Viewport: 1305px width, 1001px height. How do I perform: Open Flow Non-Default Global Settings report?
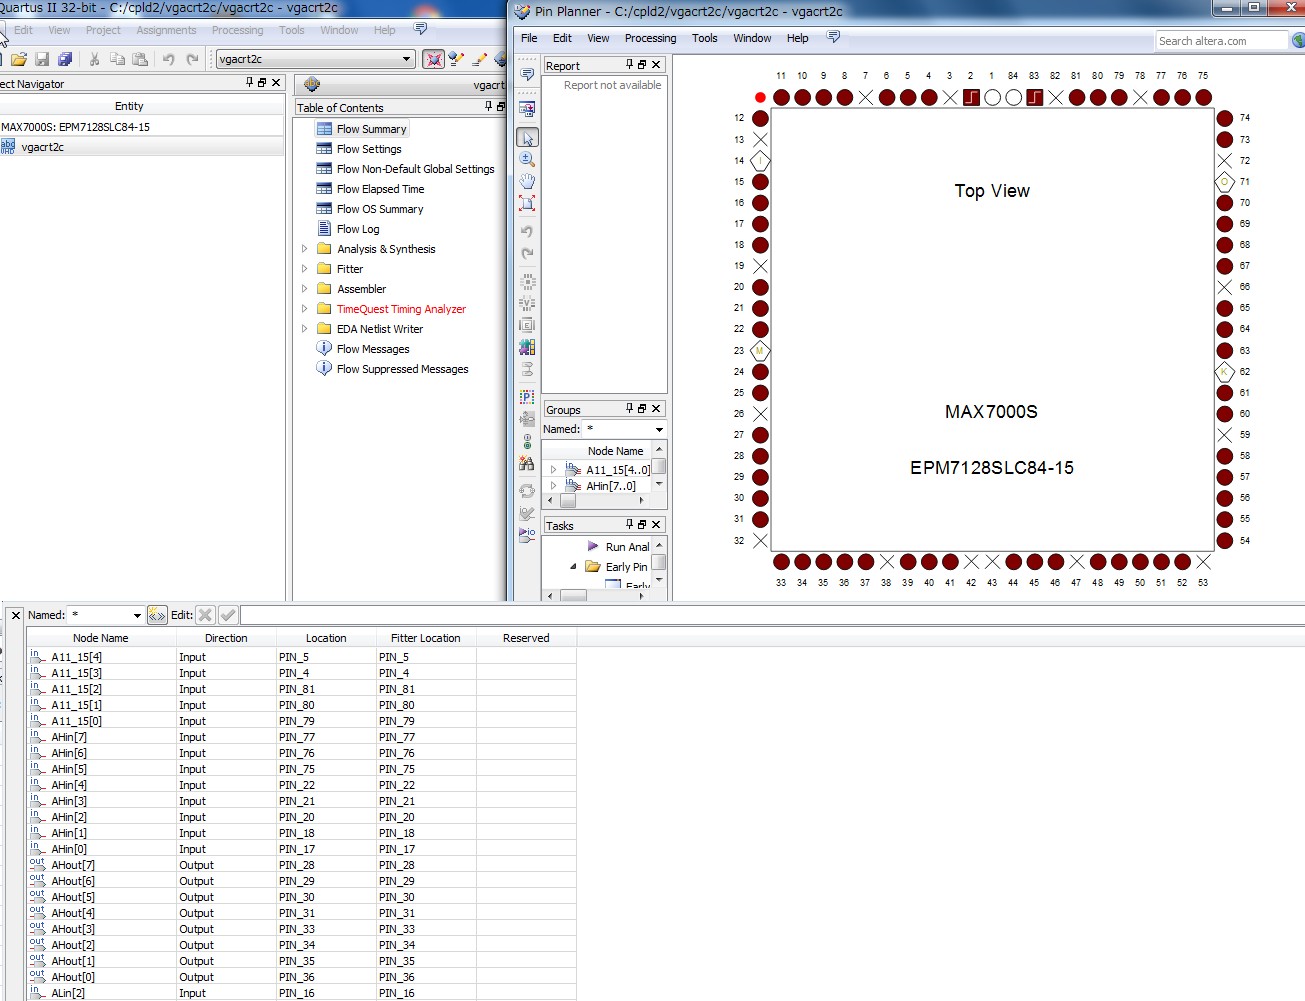click(x=415, y=169)
